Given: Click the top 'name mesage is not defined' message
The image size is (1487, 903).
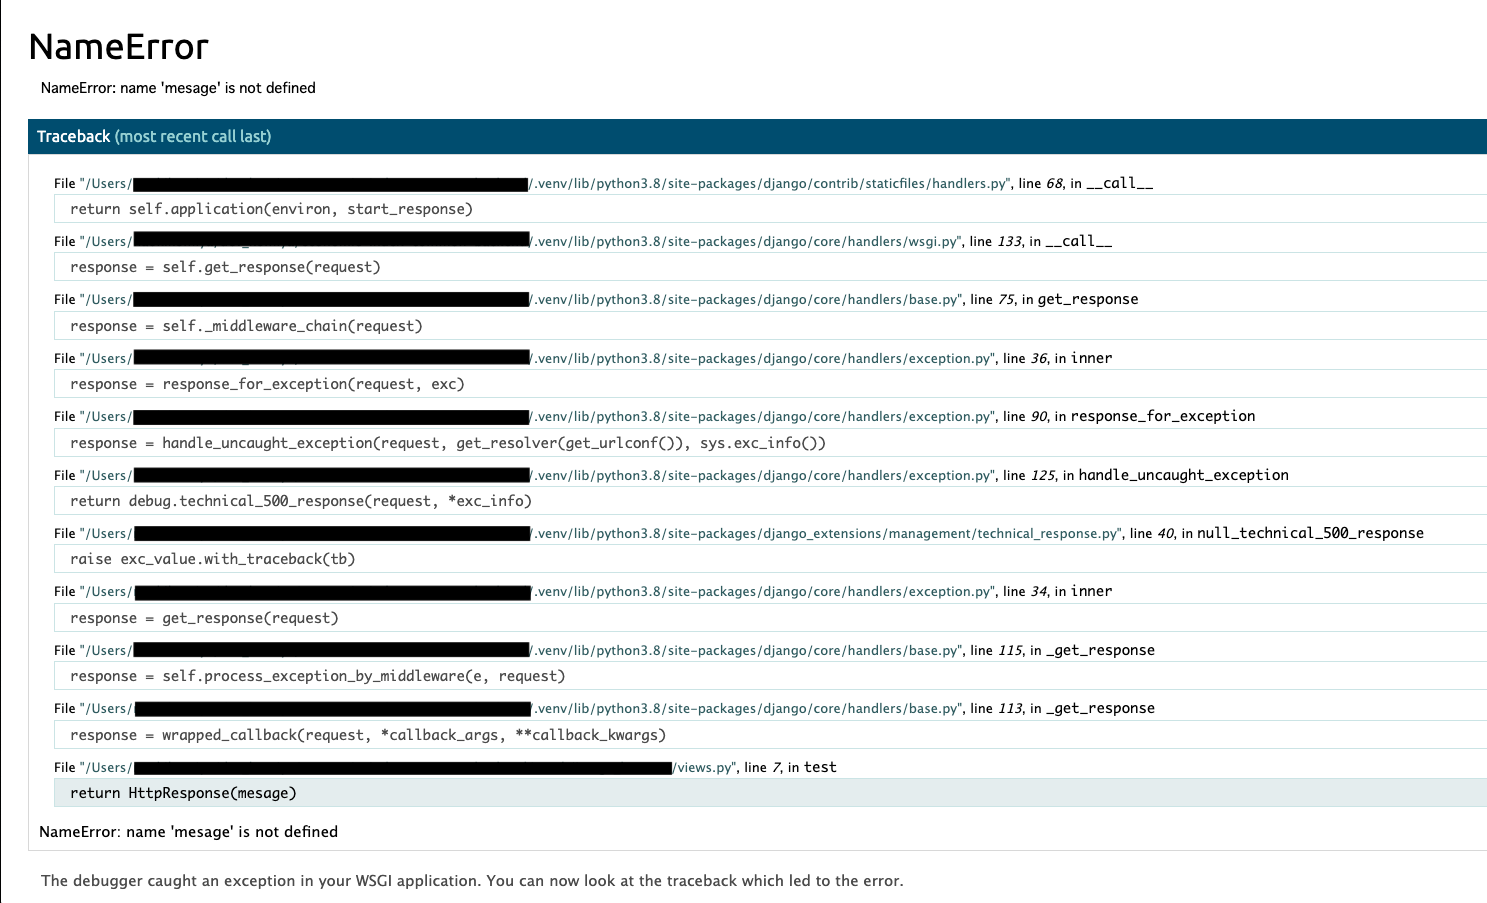Looking at the screenshot, I should pyautogui.click(x=178, y=88).
